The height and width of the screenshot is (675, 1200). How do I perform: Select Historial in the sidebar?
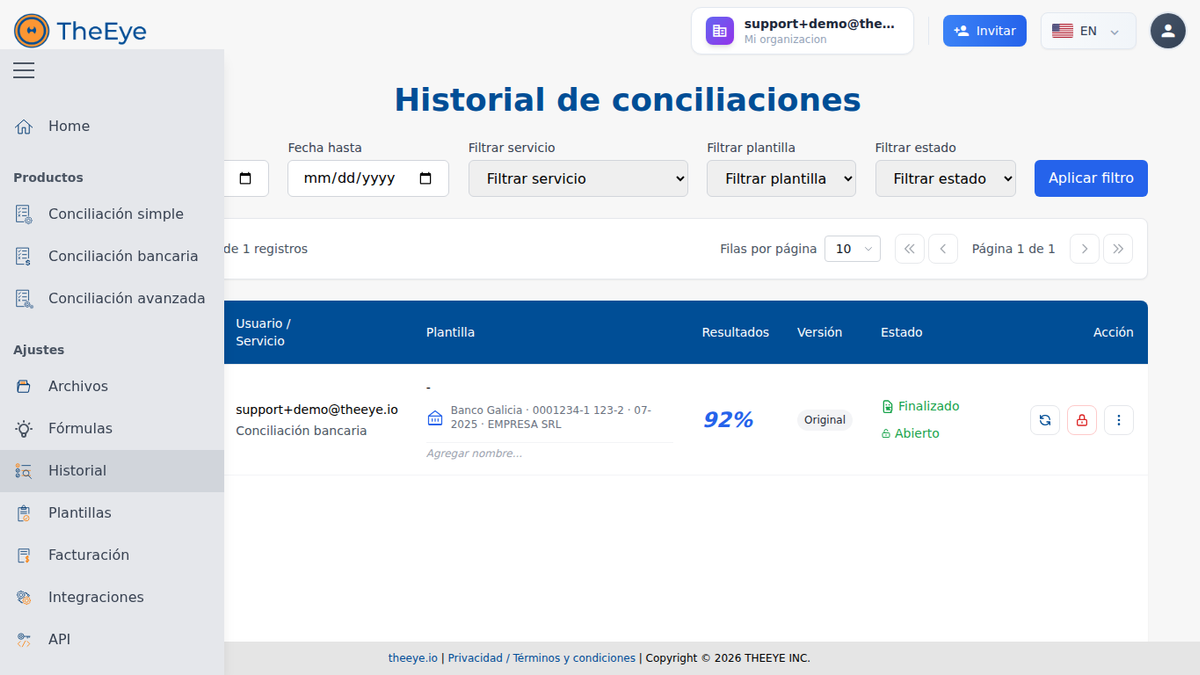tap(112, 471)
